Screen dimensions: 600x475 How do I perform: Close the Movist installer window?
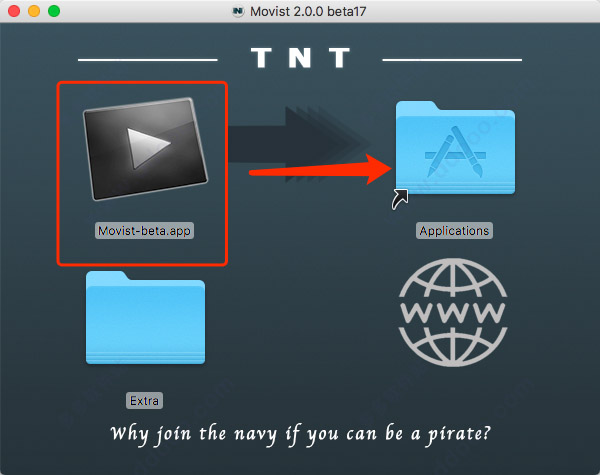point(14,11)
